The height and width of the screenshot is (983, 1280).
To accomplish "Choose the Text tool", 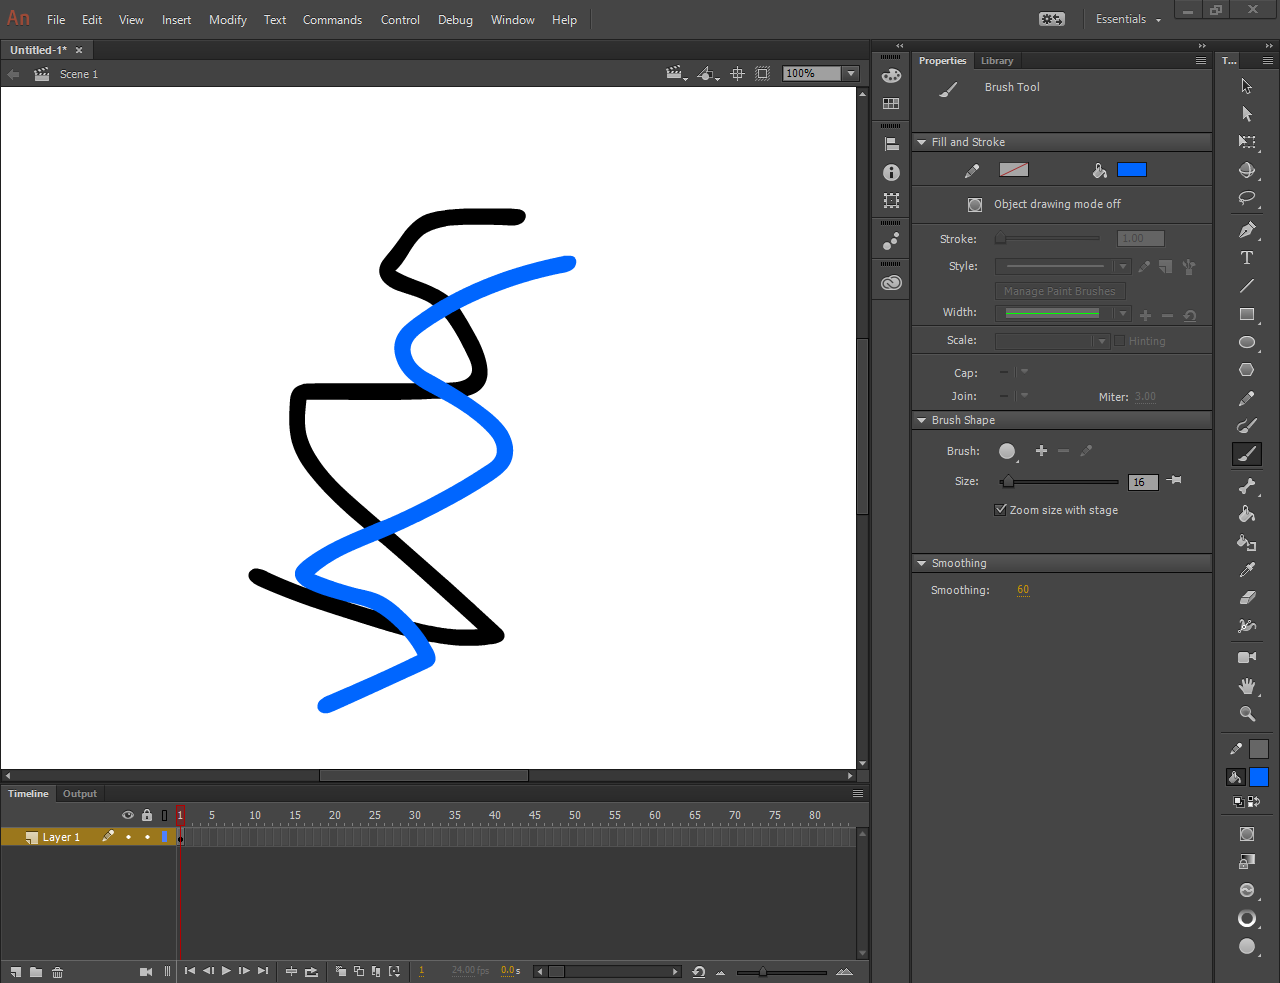I will [1247, 258].
